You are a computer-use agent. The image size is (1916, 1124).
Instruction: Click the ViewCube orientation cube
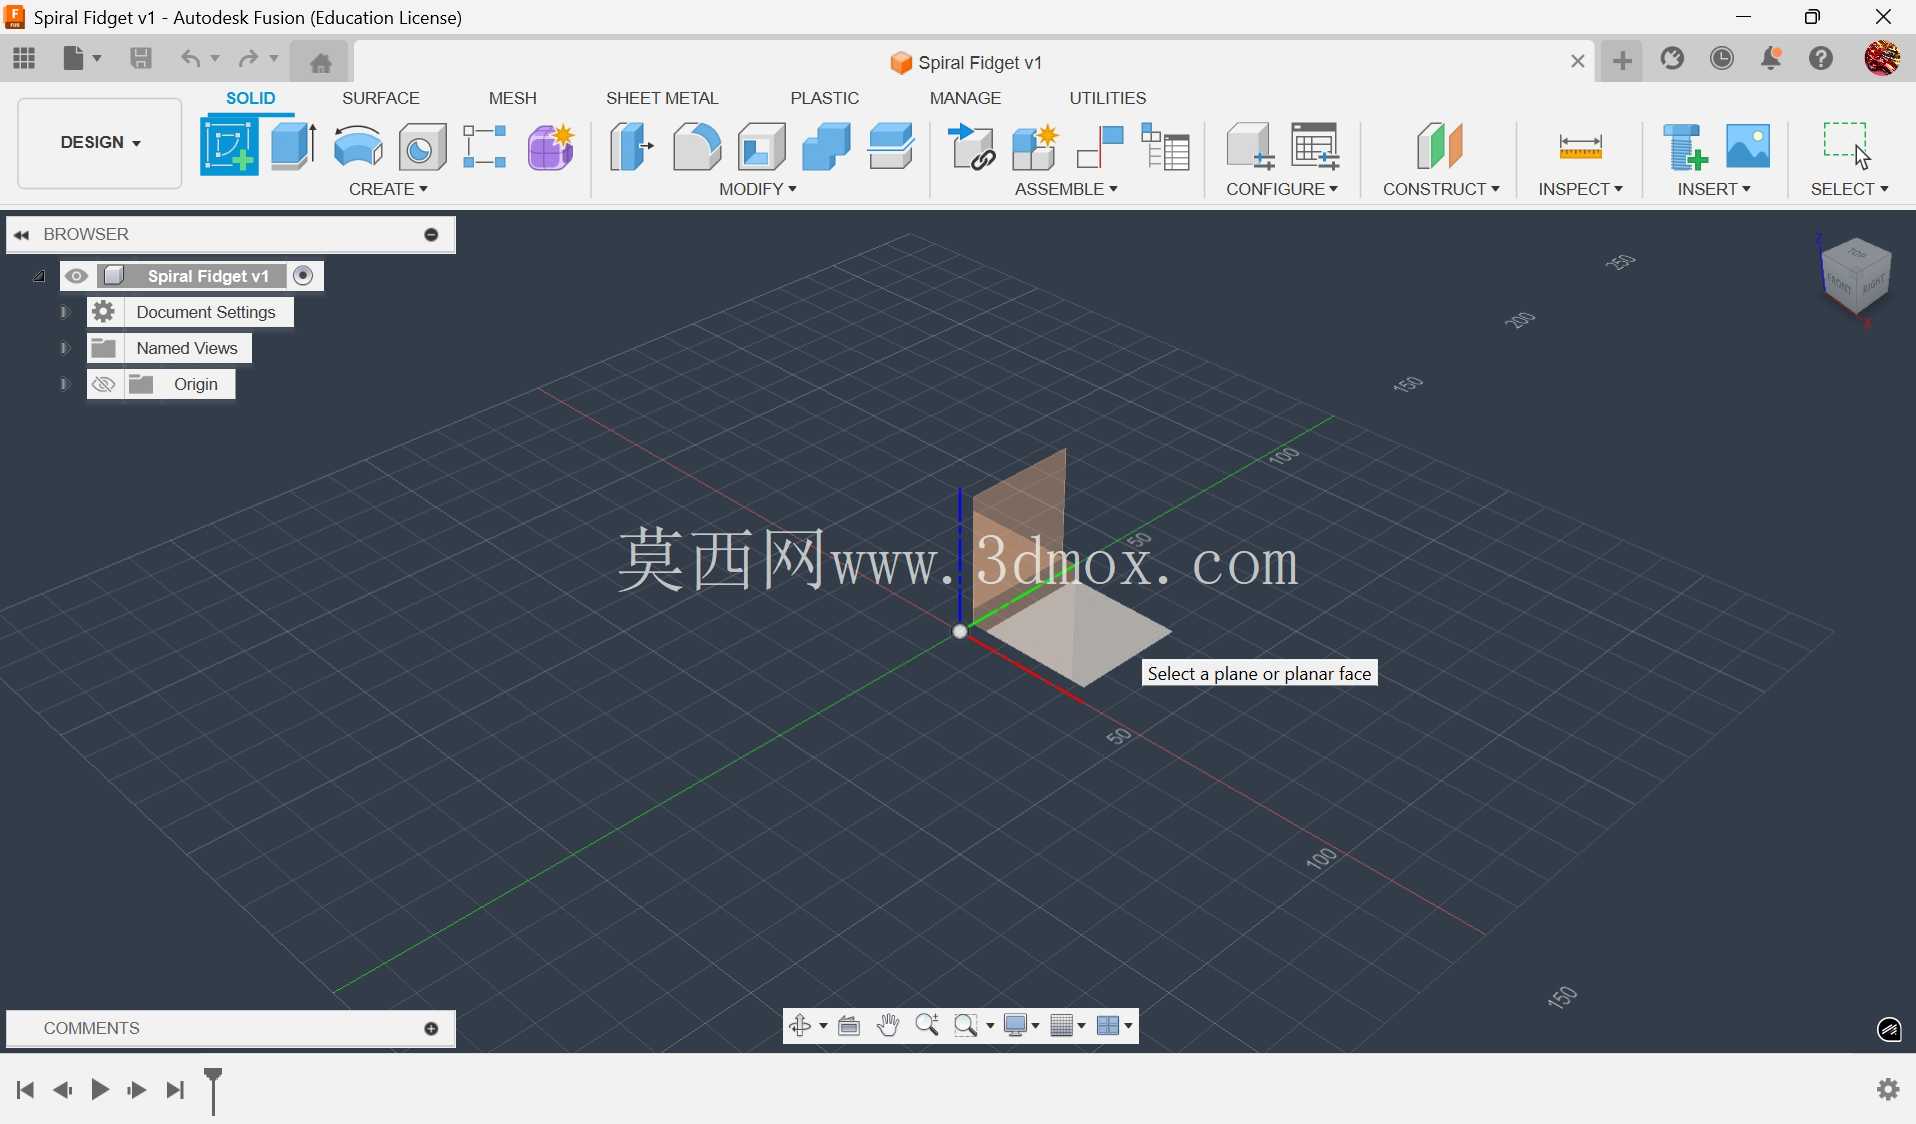pyautogui.click(x=1857, y=276)
